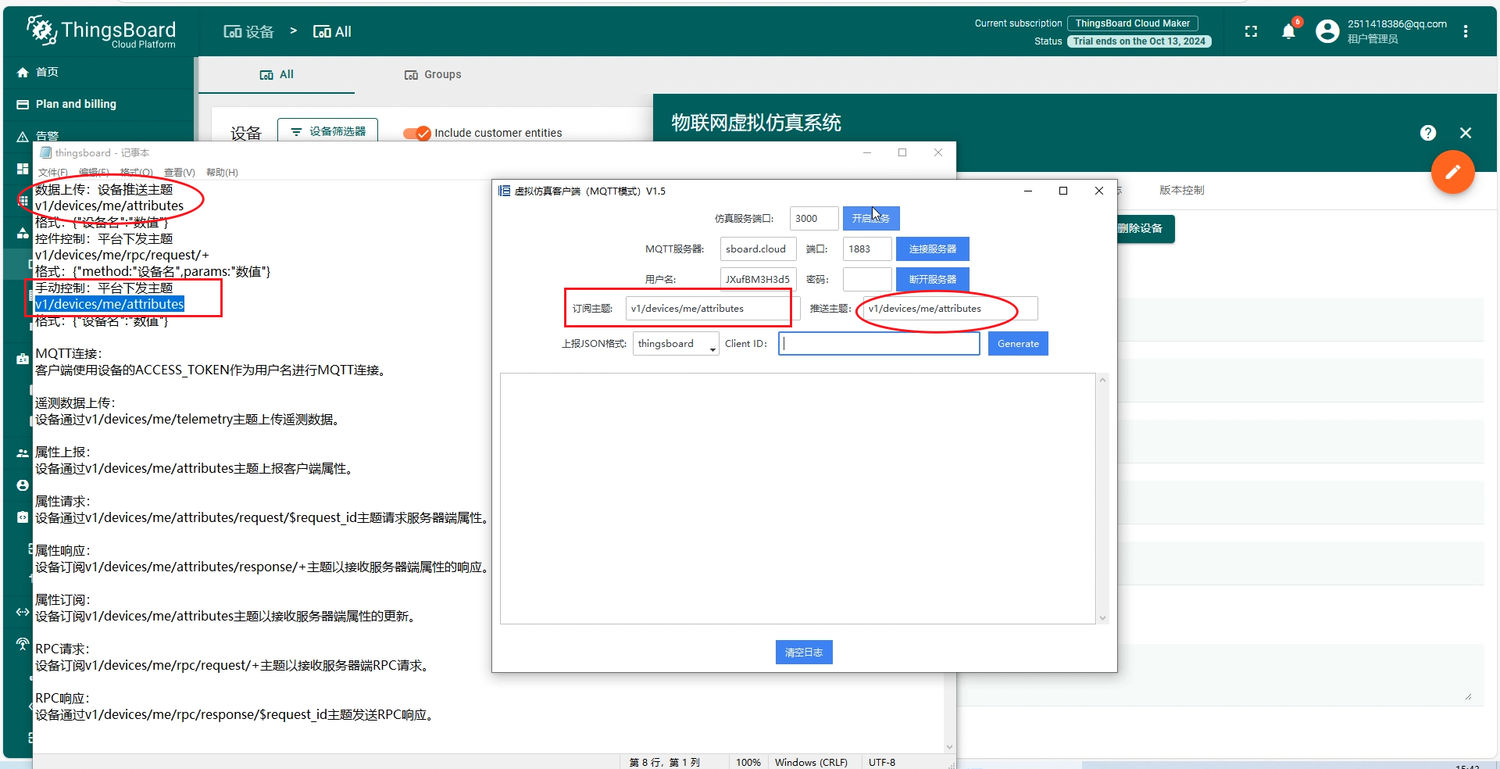1500x769 pixels.
Task: Open the 设备筛选器 device filter
Action: tap(327, 131)
